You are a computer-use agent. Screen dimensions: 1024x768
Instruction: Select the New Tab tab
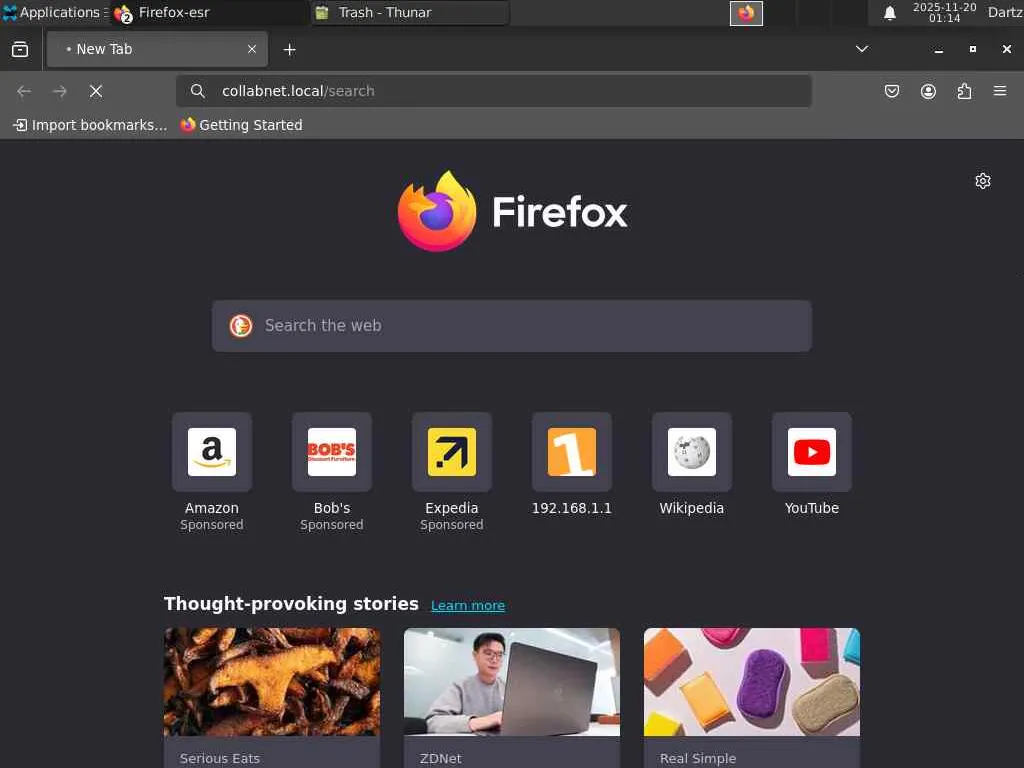coord(157,49)
